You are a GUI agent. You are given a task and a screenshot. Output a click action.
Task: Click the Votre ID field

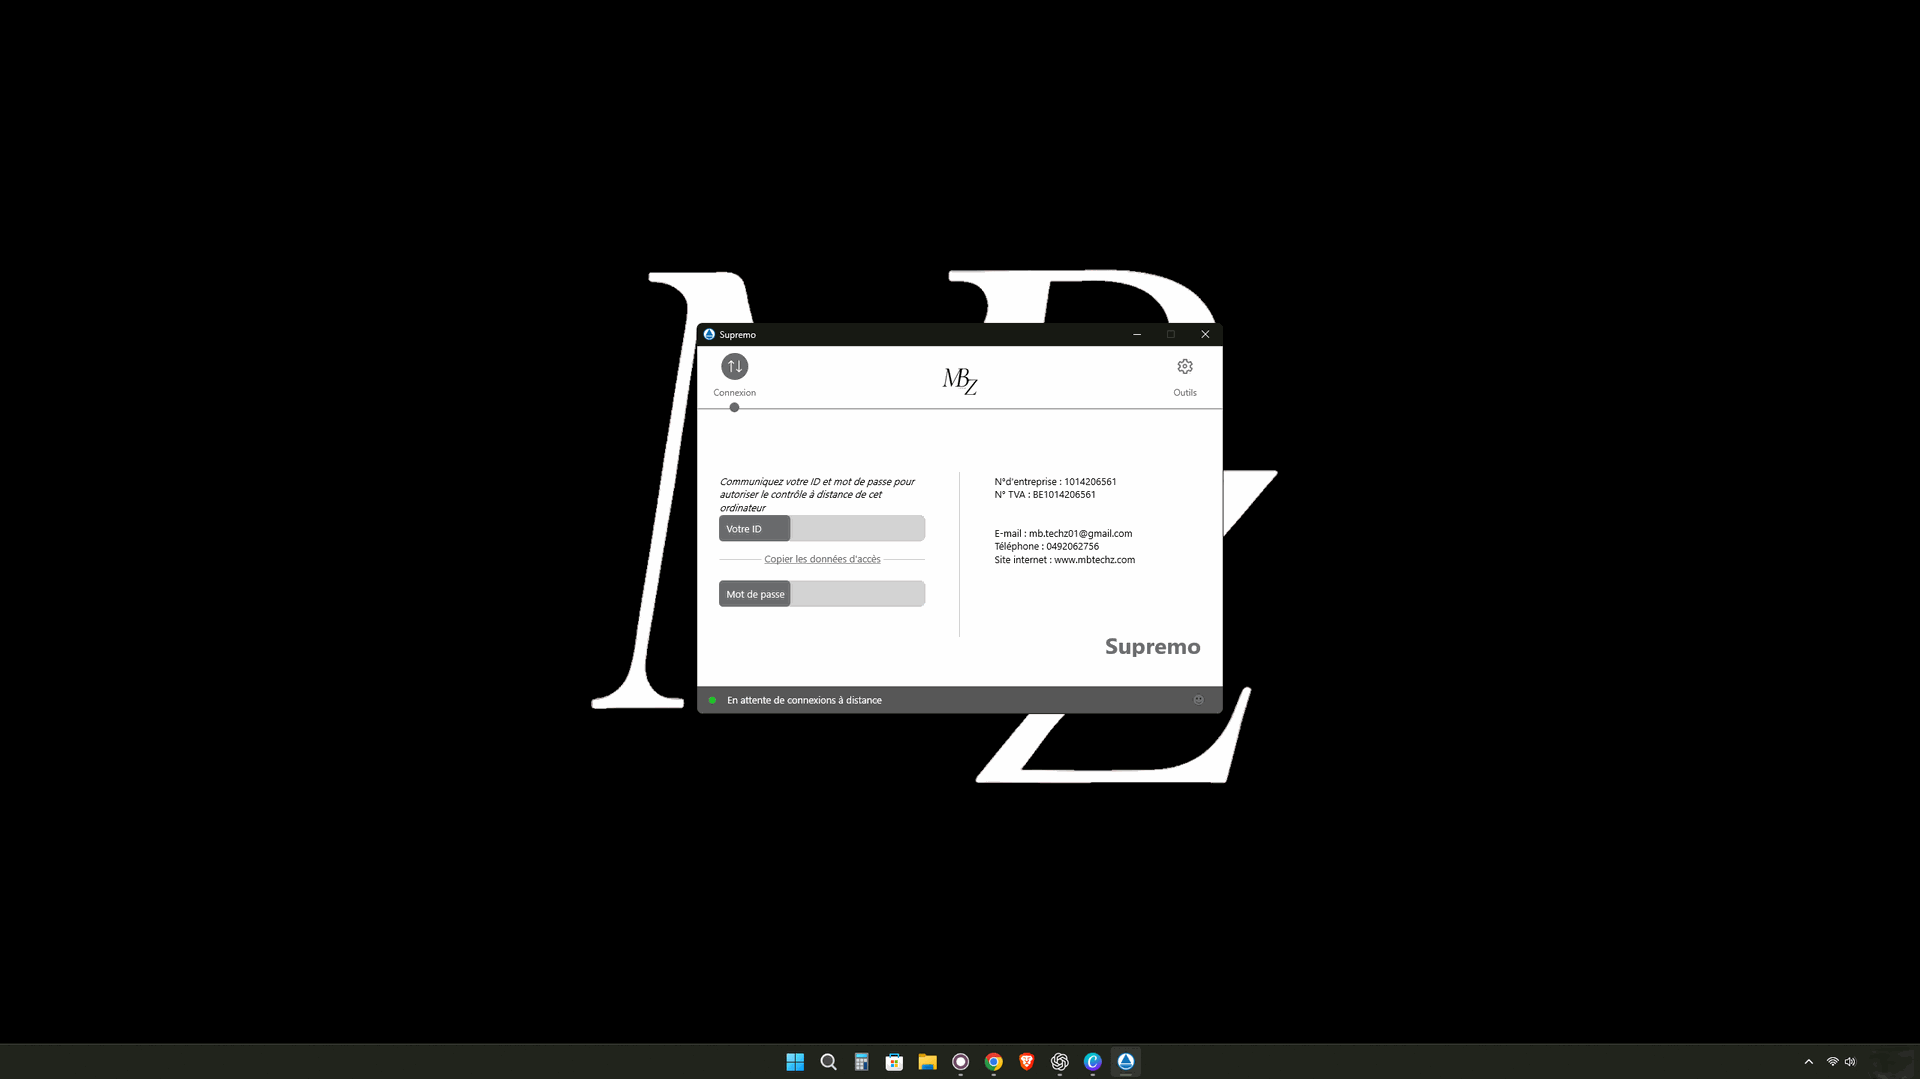pyautogui.click(x=856, y=529)
